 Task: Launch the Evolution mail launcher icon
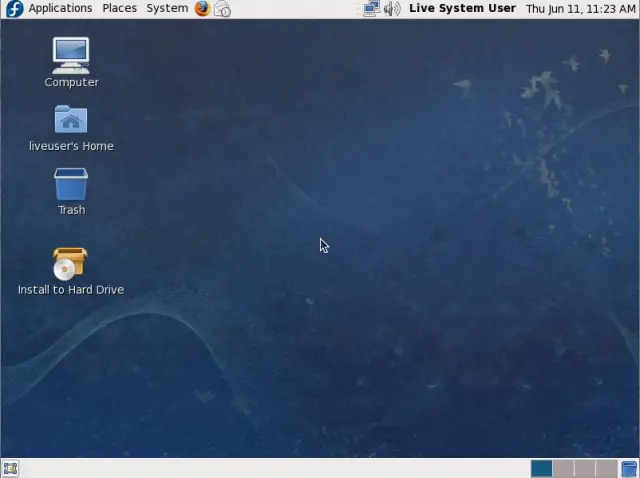click(x=223, y=8)
